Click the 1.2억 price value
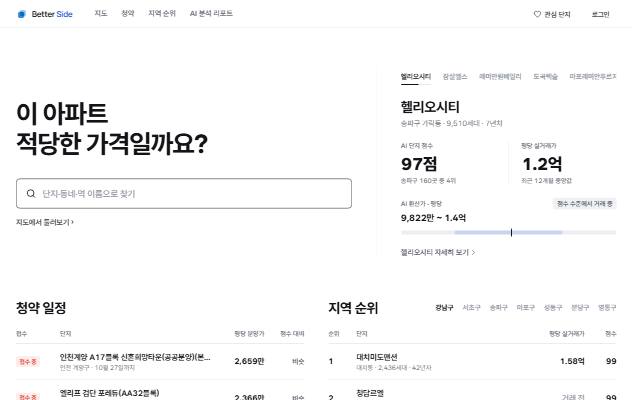 [x=542, y=164]
